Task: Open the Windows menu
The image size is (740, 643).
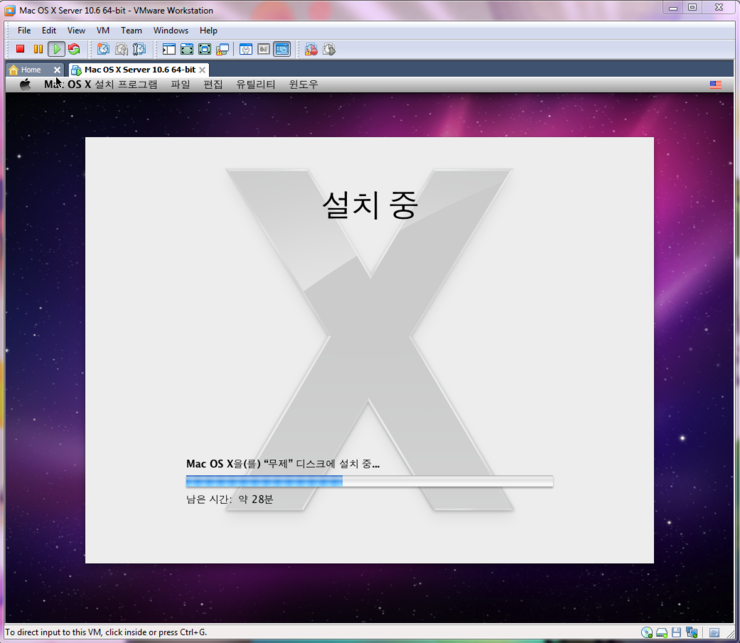Action: coord(170,30)
